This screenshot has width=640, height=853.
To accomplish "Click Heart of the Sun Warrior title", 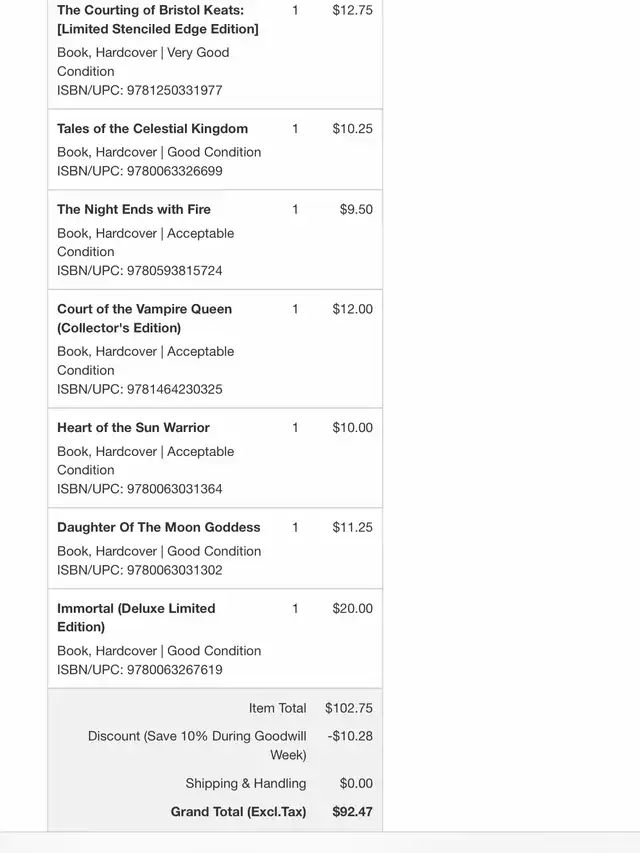I will point(133,428).
